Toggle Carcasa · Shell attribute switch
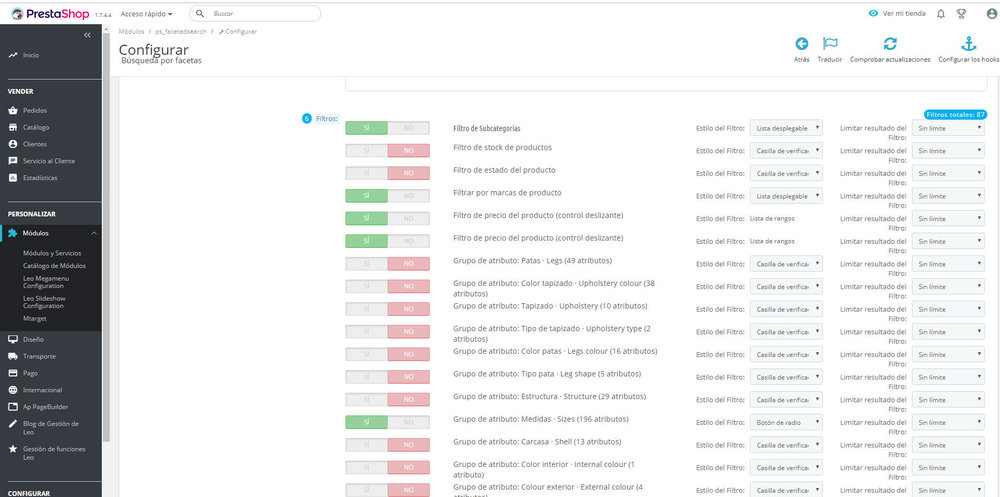This screenshot has width=1000, height=497. [388, 445]
